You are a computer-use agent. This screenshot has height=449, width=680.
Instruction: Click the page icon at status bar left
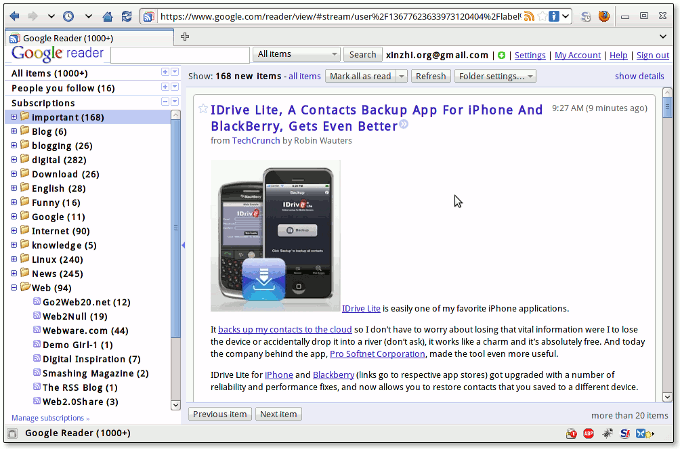pyautogui.click(x=13, y=433)
